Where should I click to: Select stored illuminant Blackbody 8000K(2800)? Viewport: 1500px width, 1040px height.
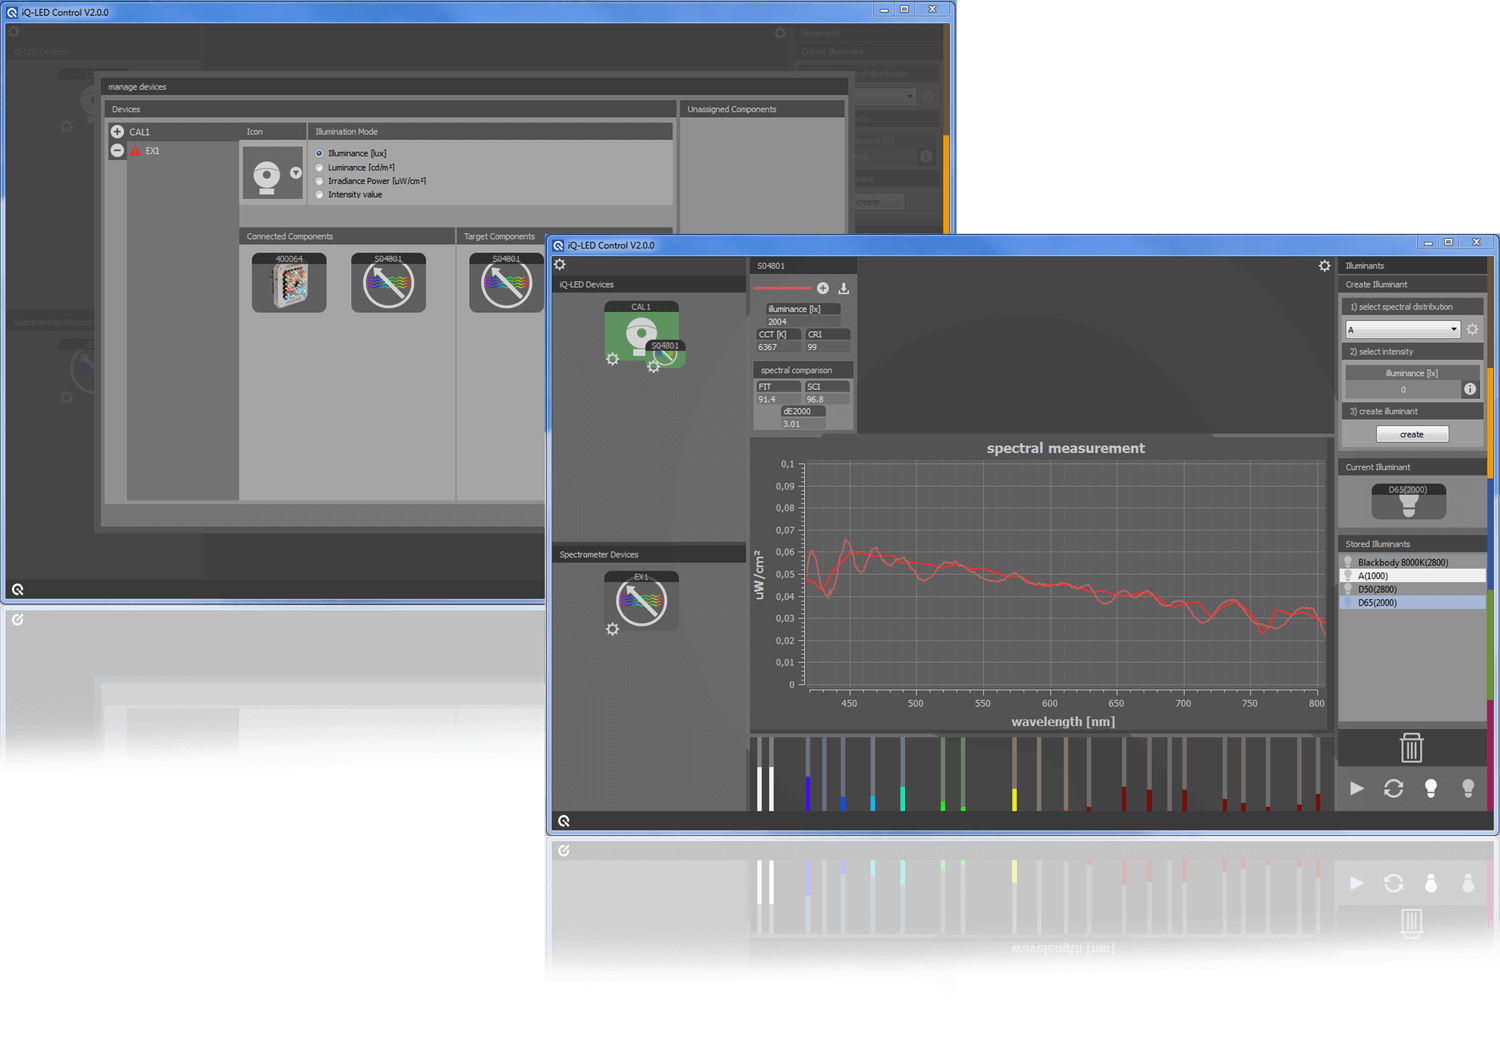(x=1412, y=562)
